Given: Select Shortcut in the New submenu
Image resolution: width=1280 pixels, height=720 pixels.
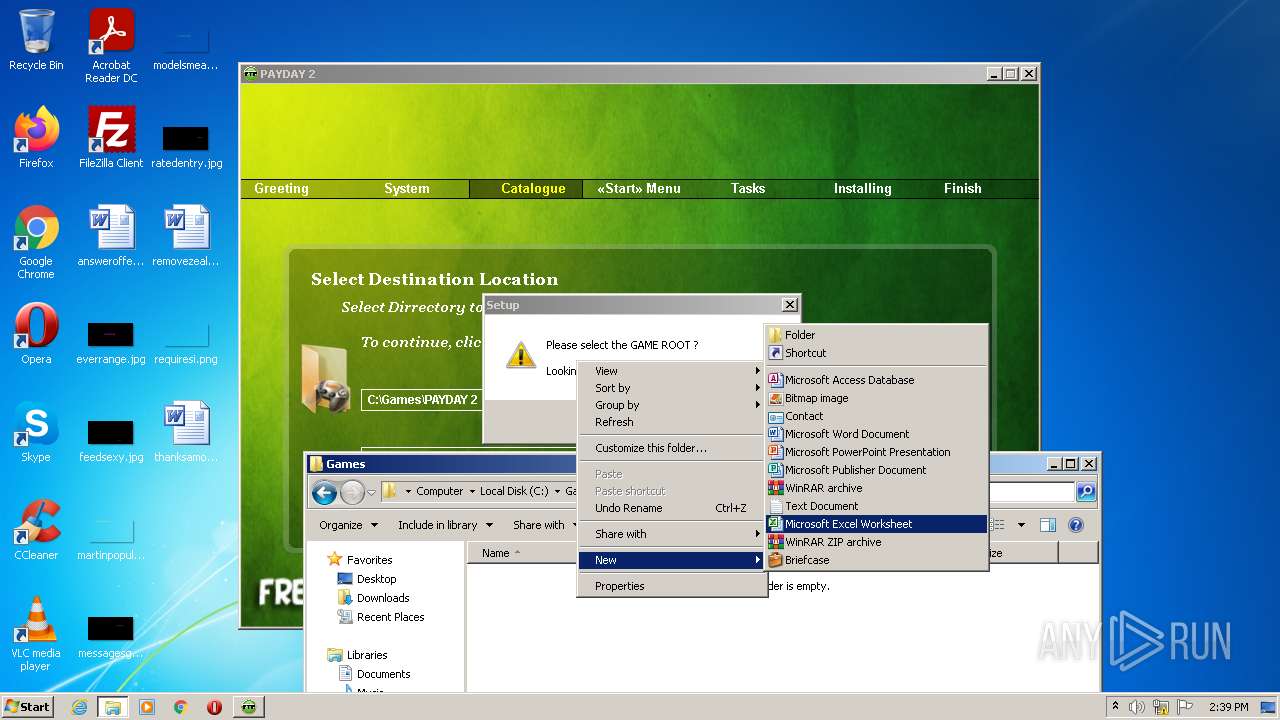Looking at the screenshot, I should pyautogui.click(x=877, y=353).
